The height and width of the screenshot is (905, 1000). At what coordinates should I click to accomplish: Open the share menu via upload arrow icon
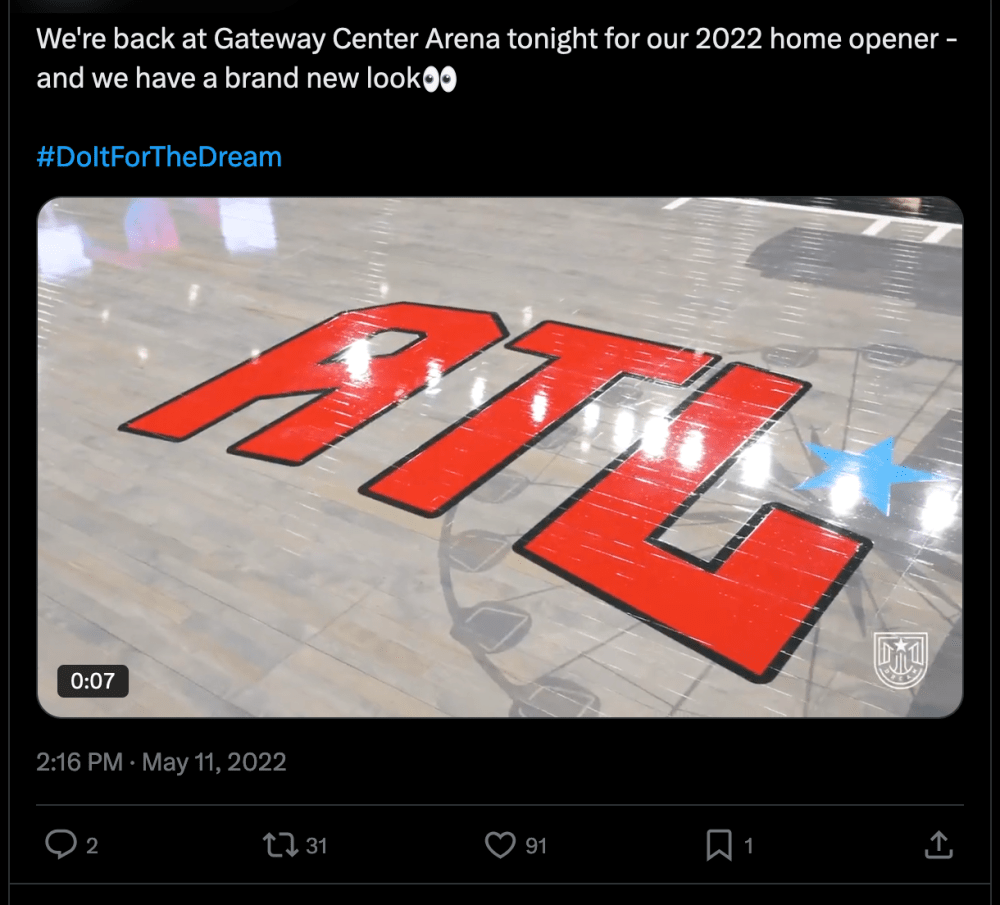[938, 844]
